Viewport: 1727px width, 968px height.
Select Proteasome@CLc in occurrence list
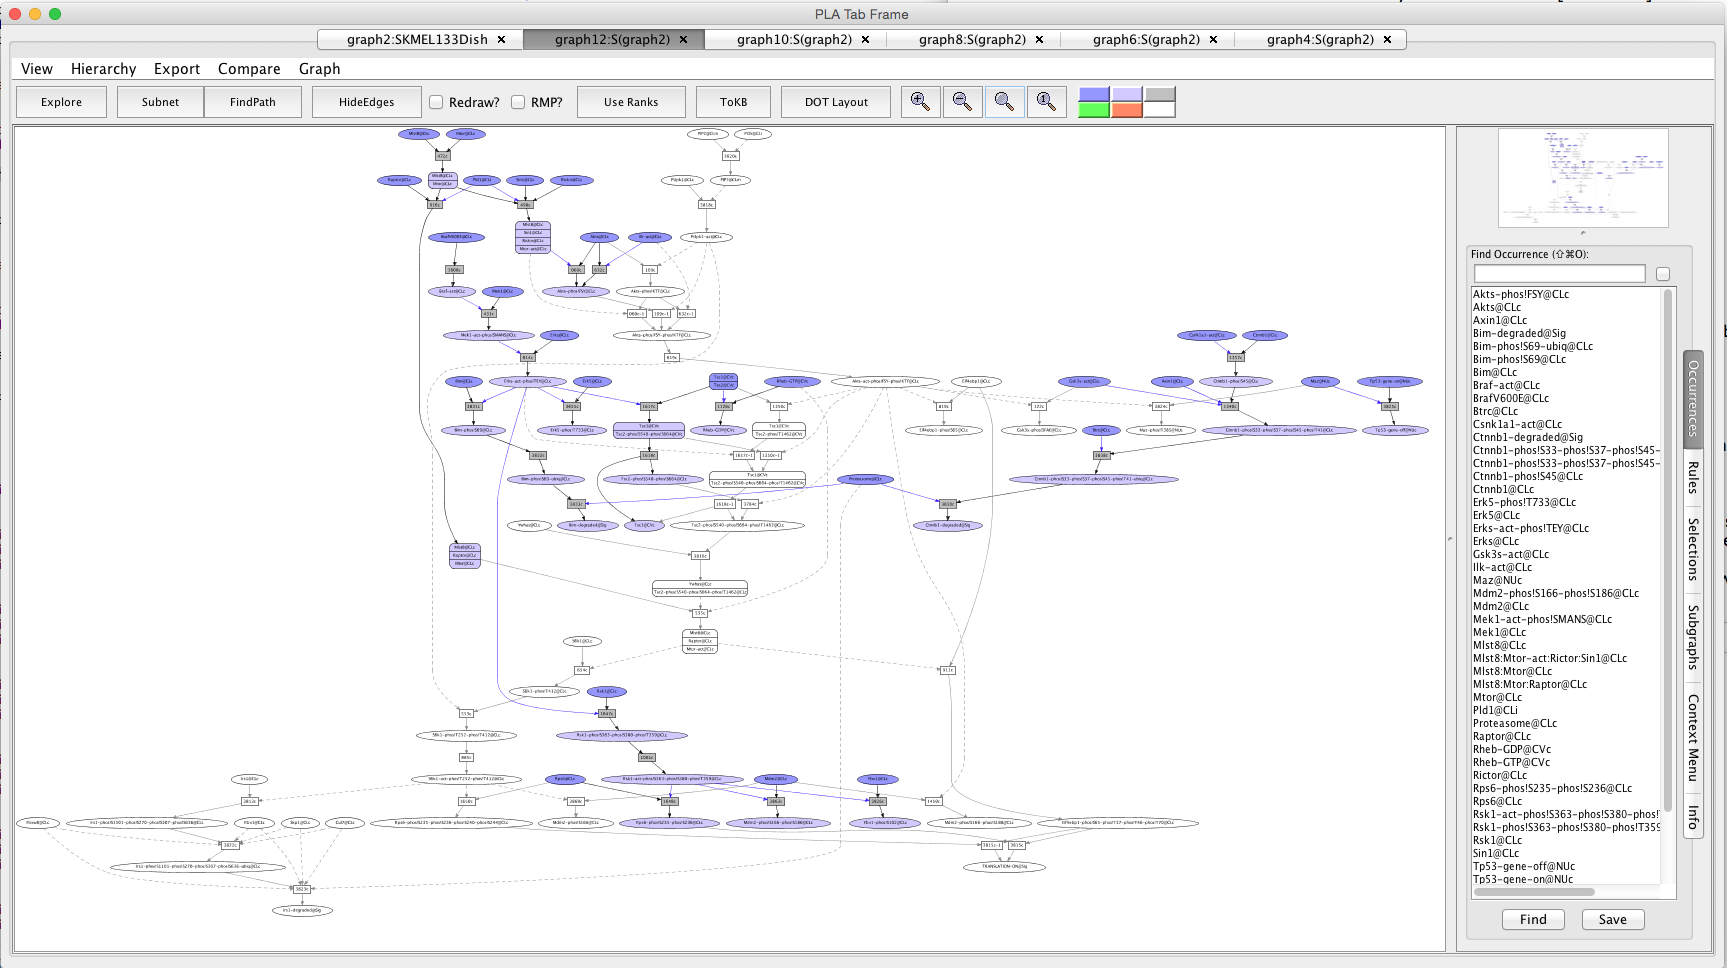click(1515, 723)
